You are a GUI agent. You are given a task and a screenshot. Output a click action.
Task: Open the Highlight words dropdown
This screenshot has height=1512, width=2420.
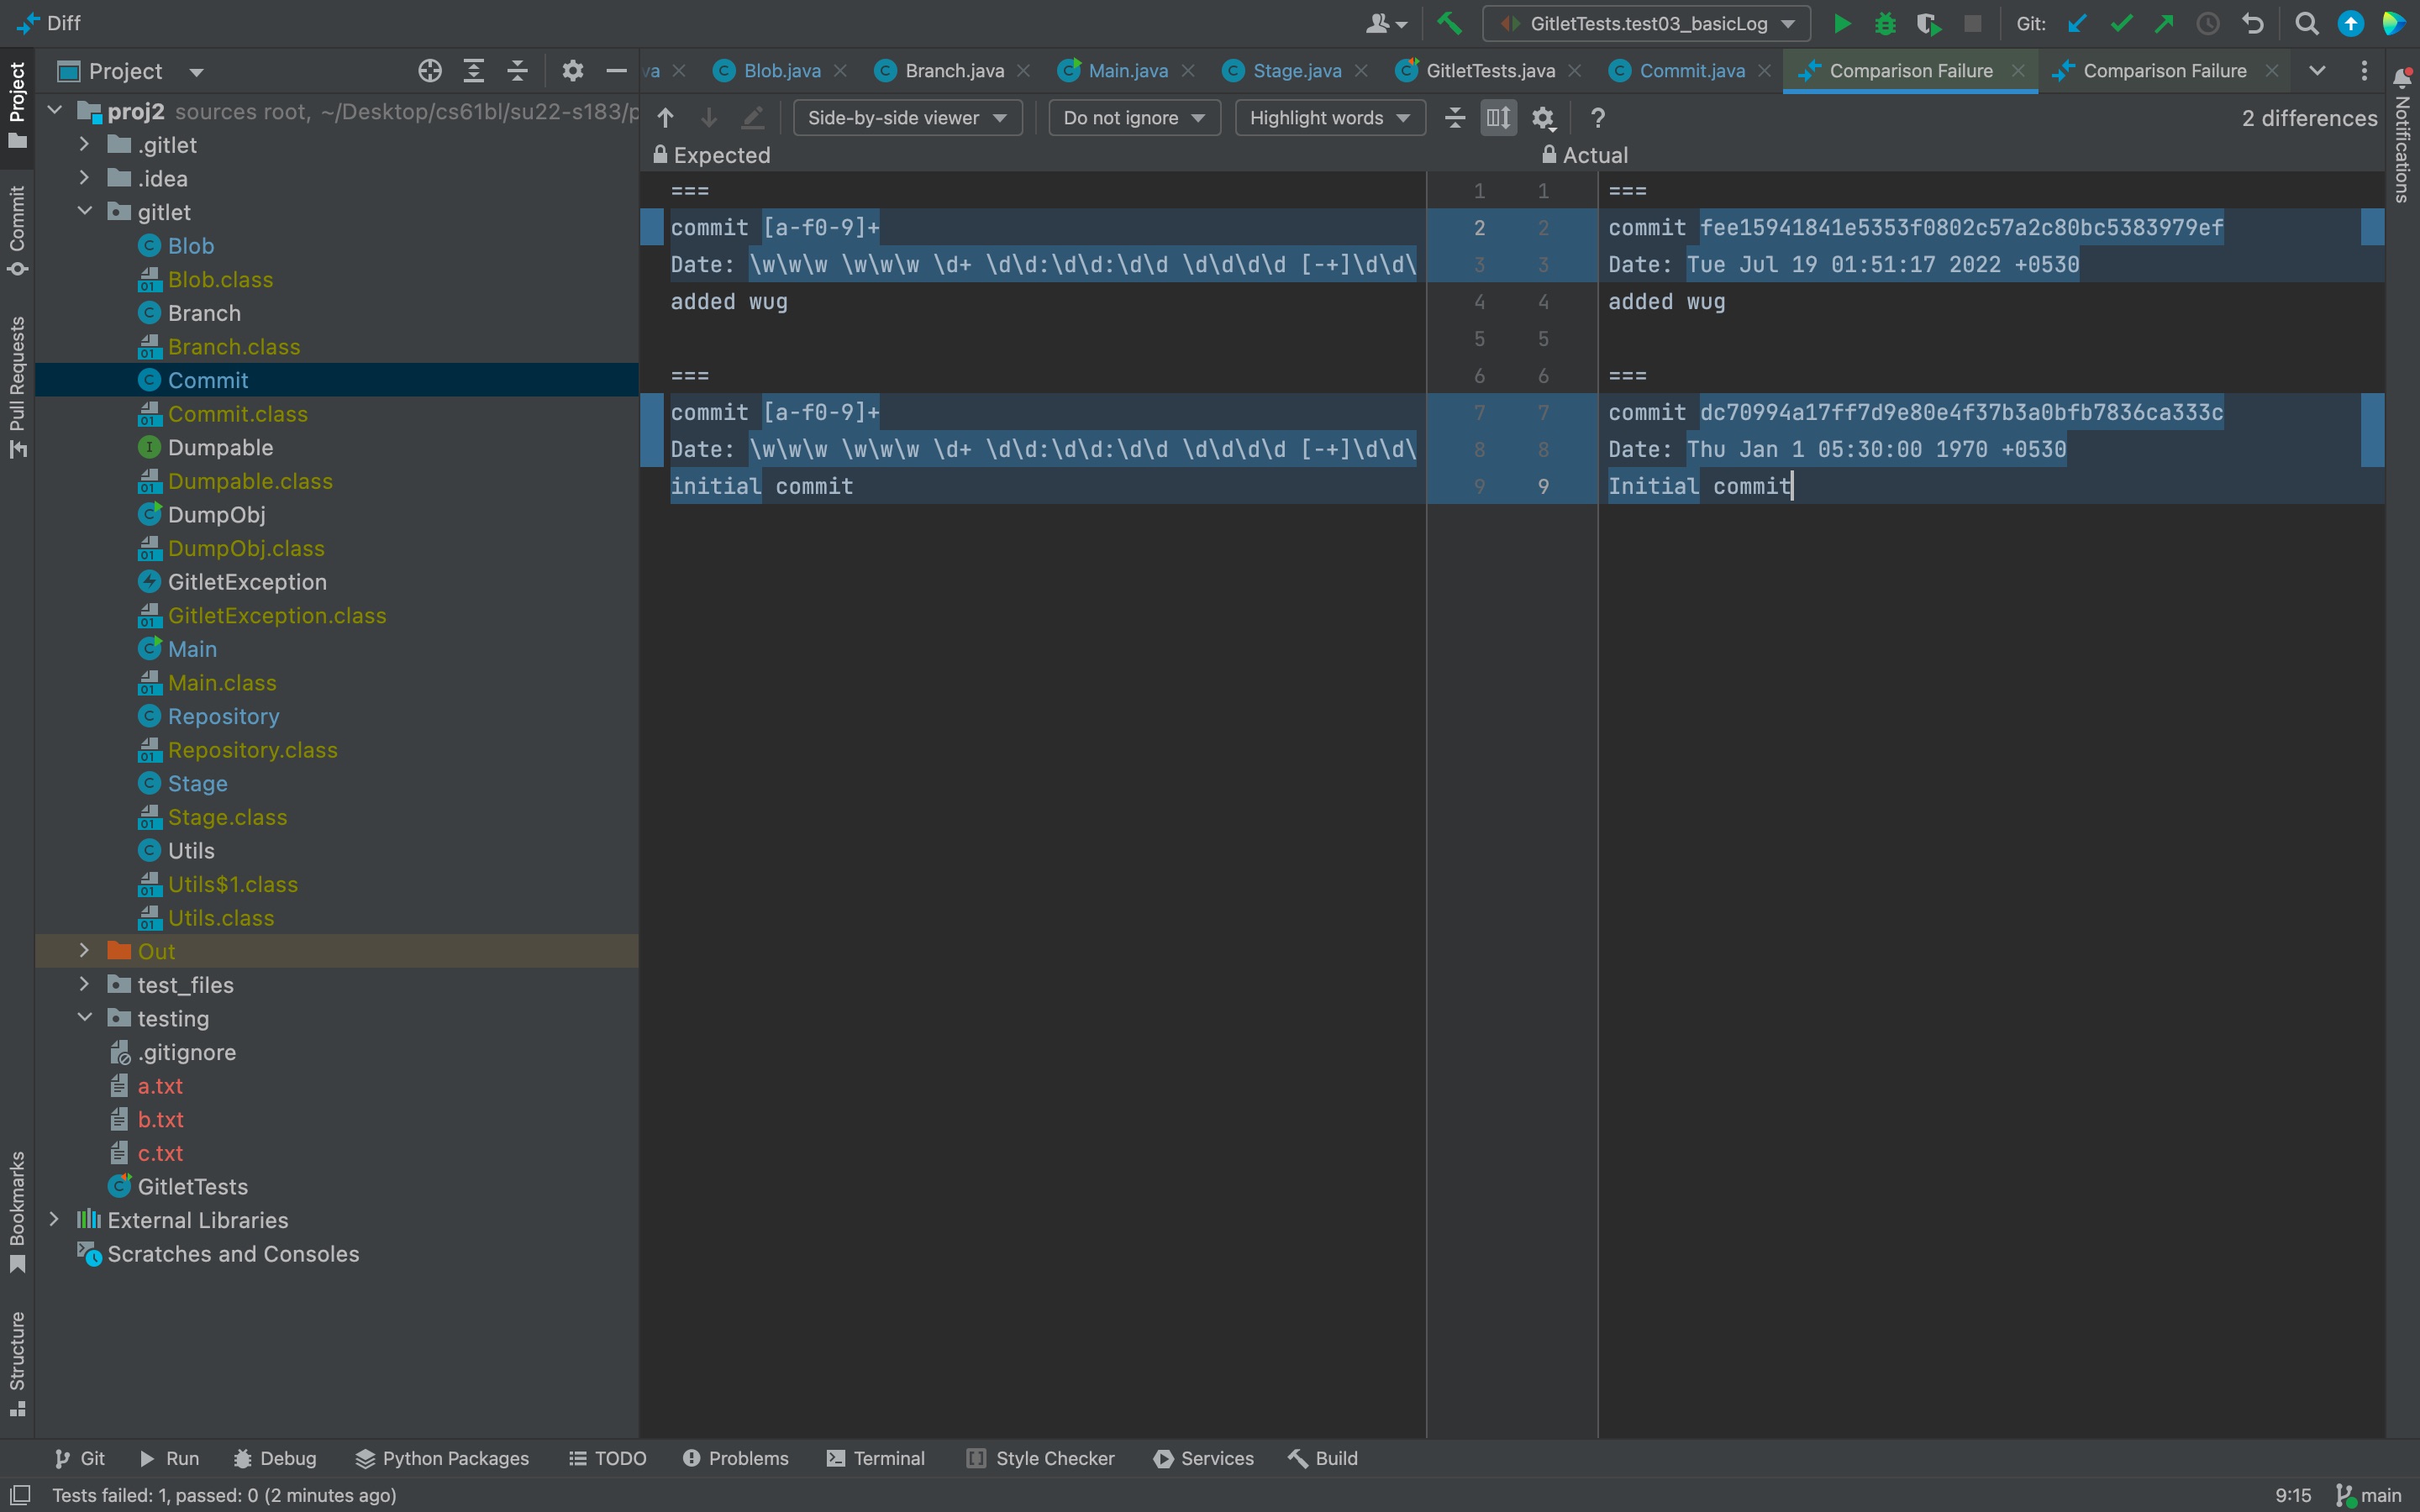(x=1329, y=118)
